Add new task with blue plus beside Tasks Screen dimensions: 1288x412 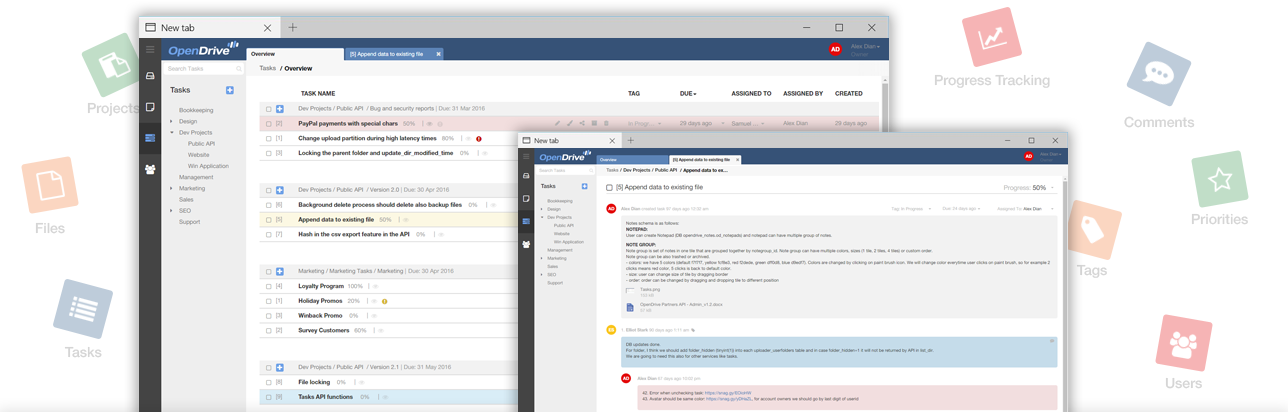tap(230, 91)
